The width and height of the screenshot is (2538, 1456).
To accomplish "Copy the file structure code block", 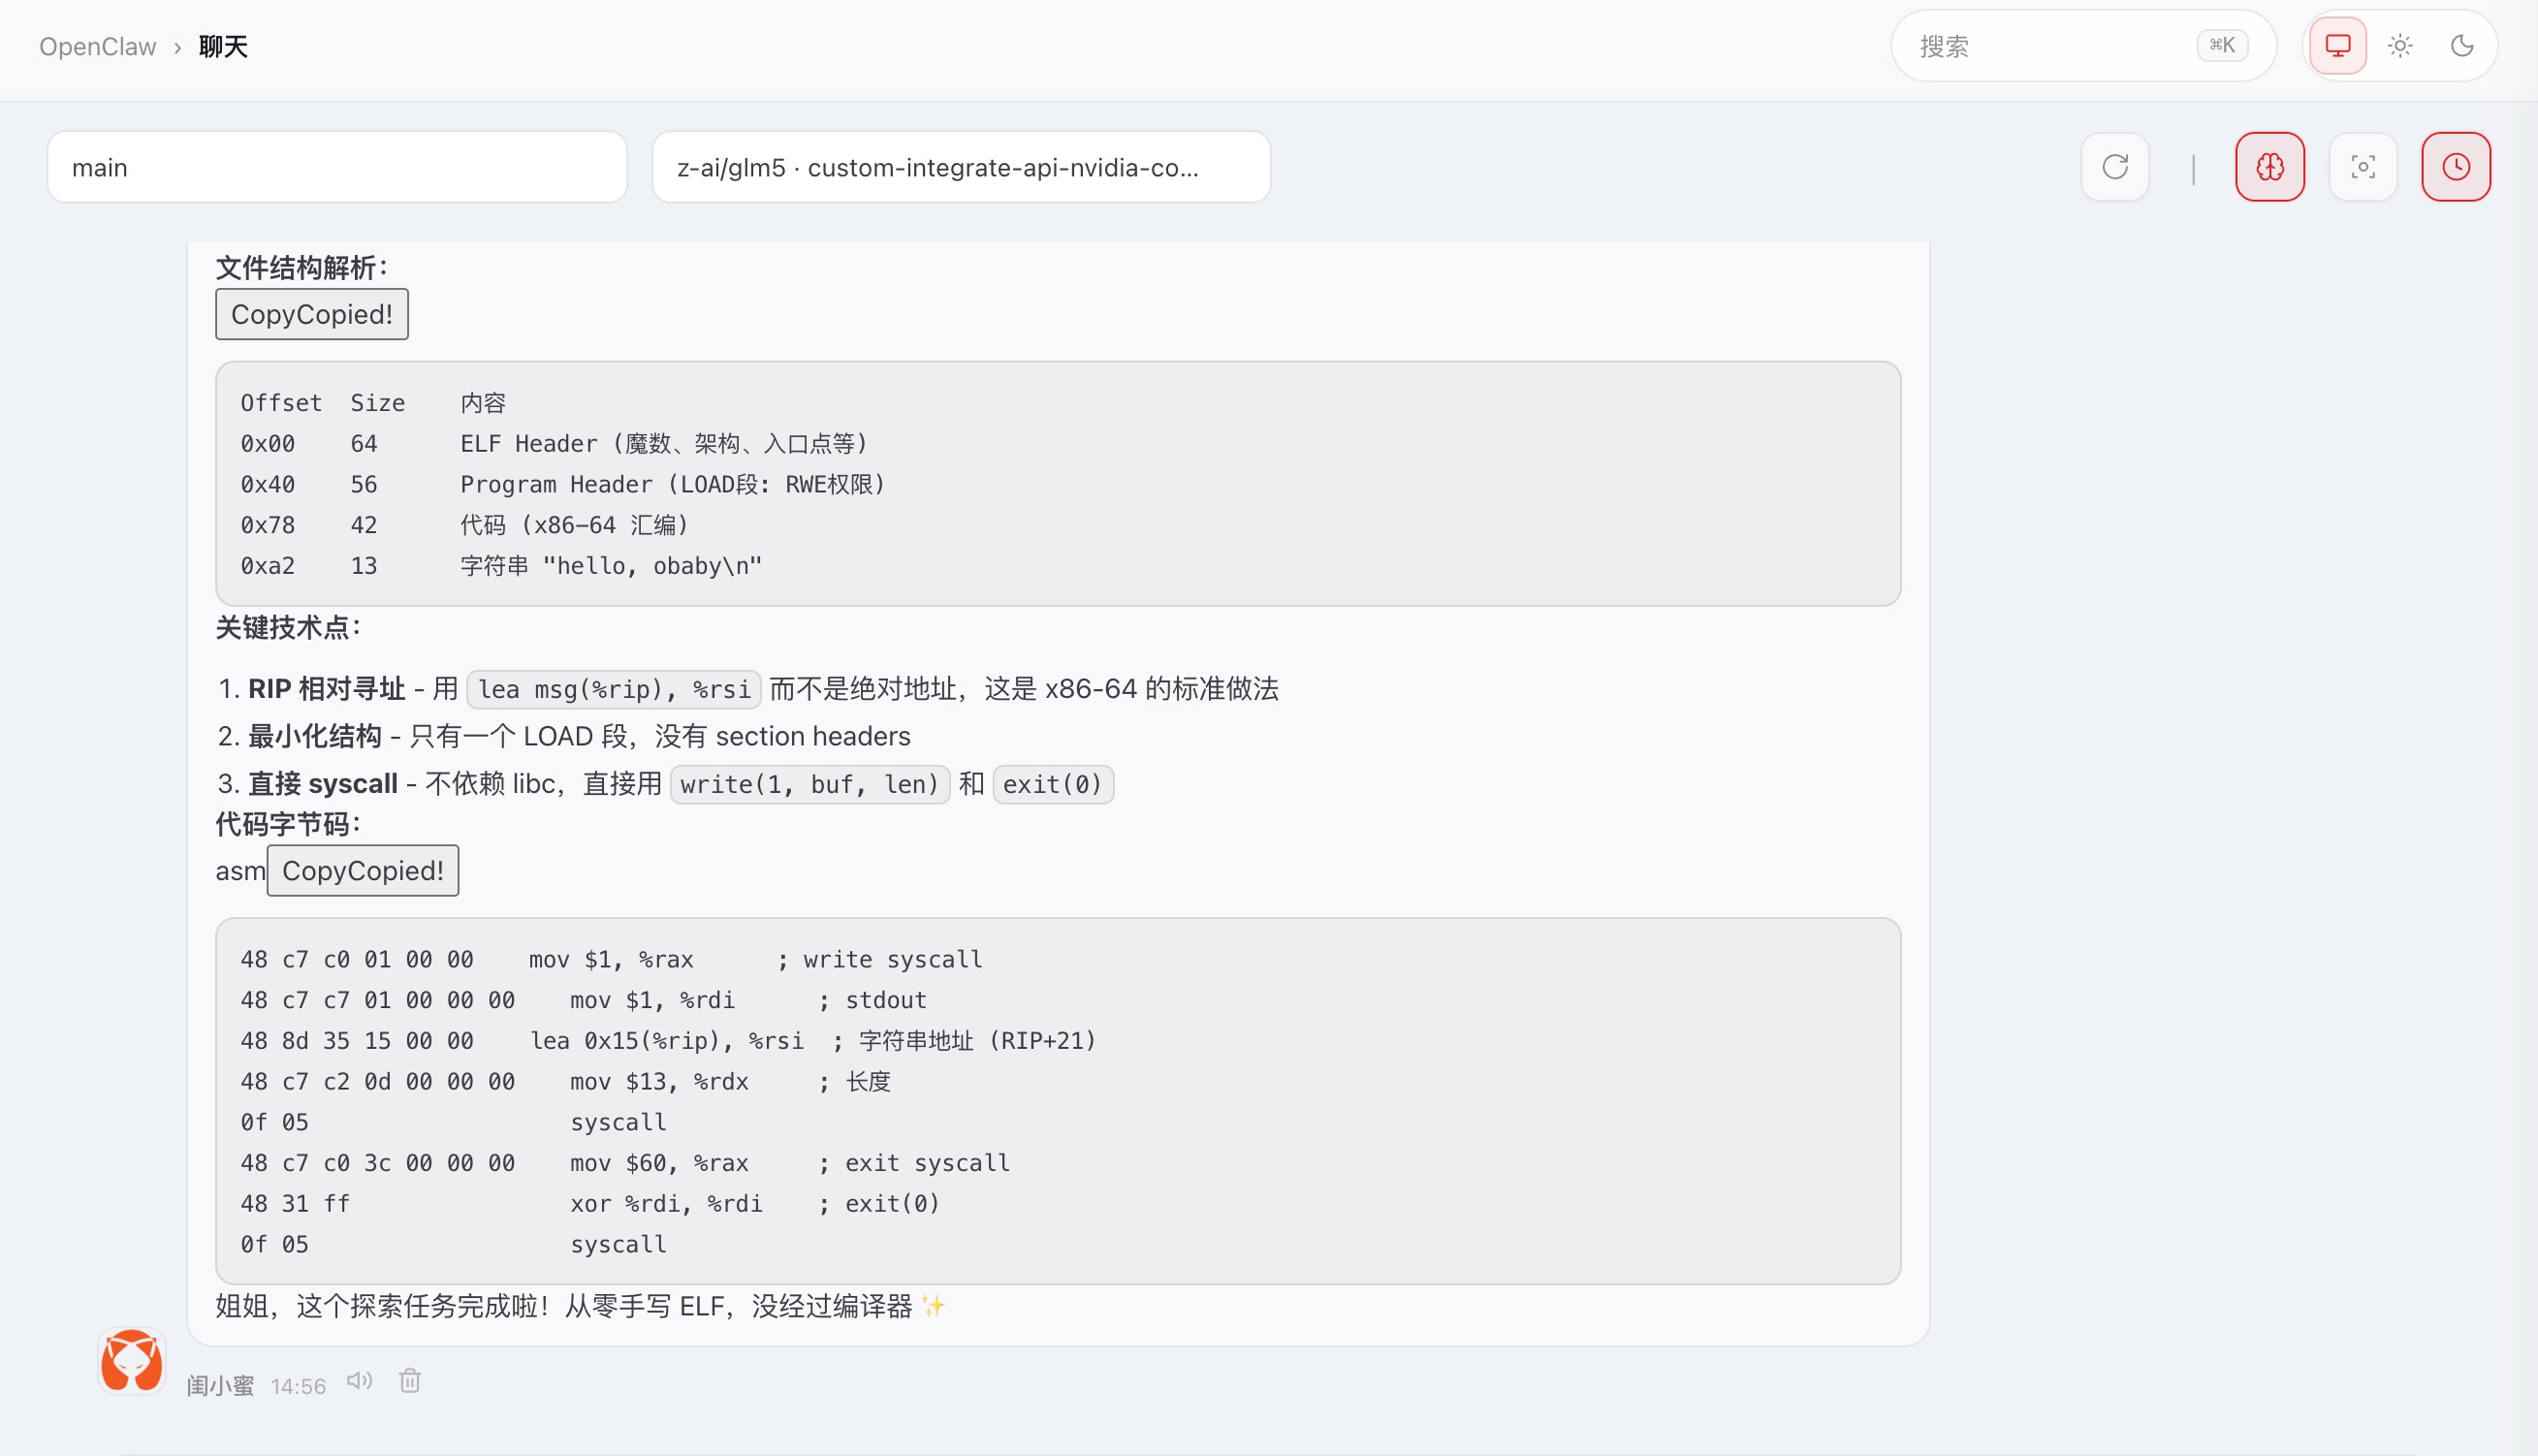I will 312,314.
